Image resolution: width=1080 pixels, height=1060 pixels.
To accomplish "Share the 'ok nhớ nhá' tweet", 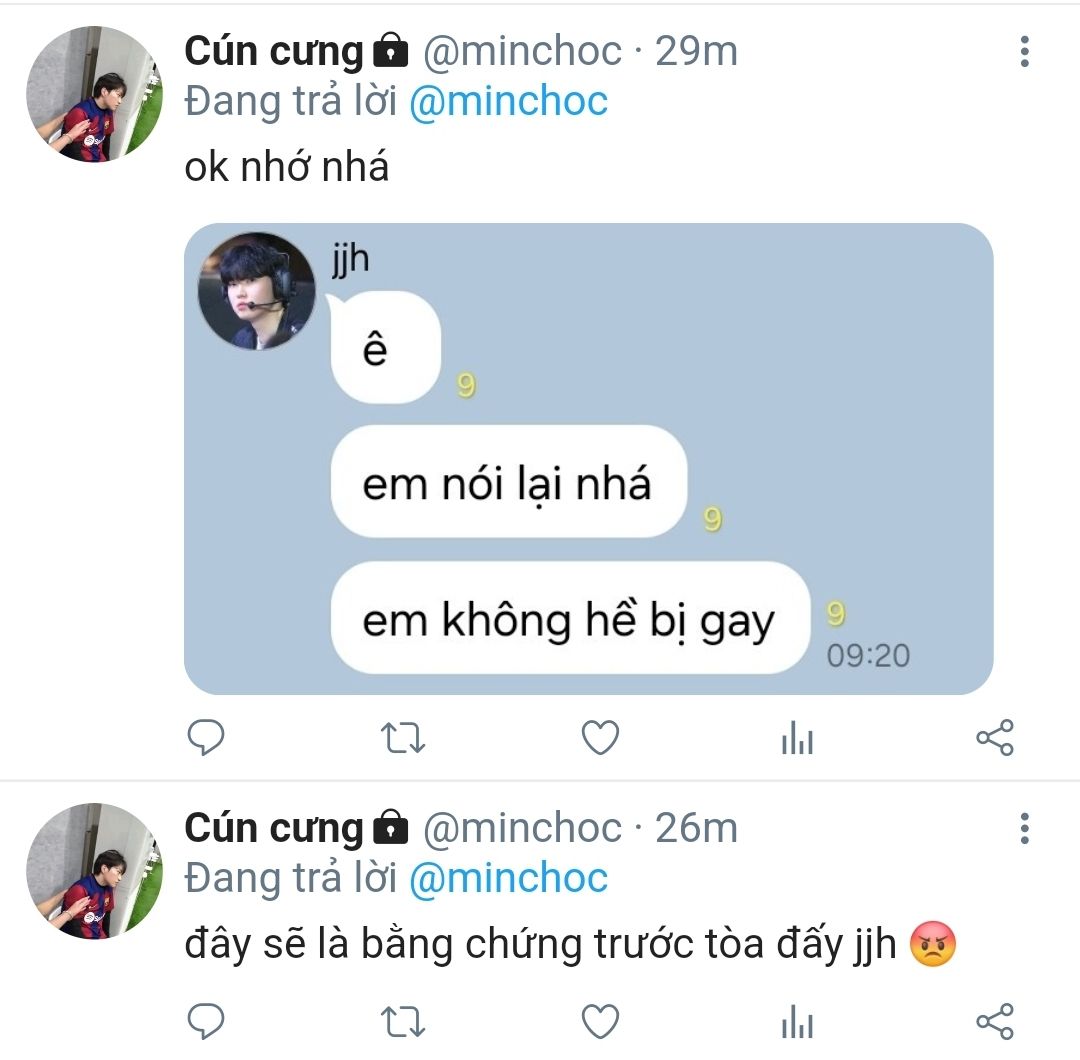I will click(x=995, y=737).
